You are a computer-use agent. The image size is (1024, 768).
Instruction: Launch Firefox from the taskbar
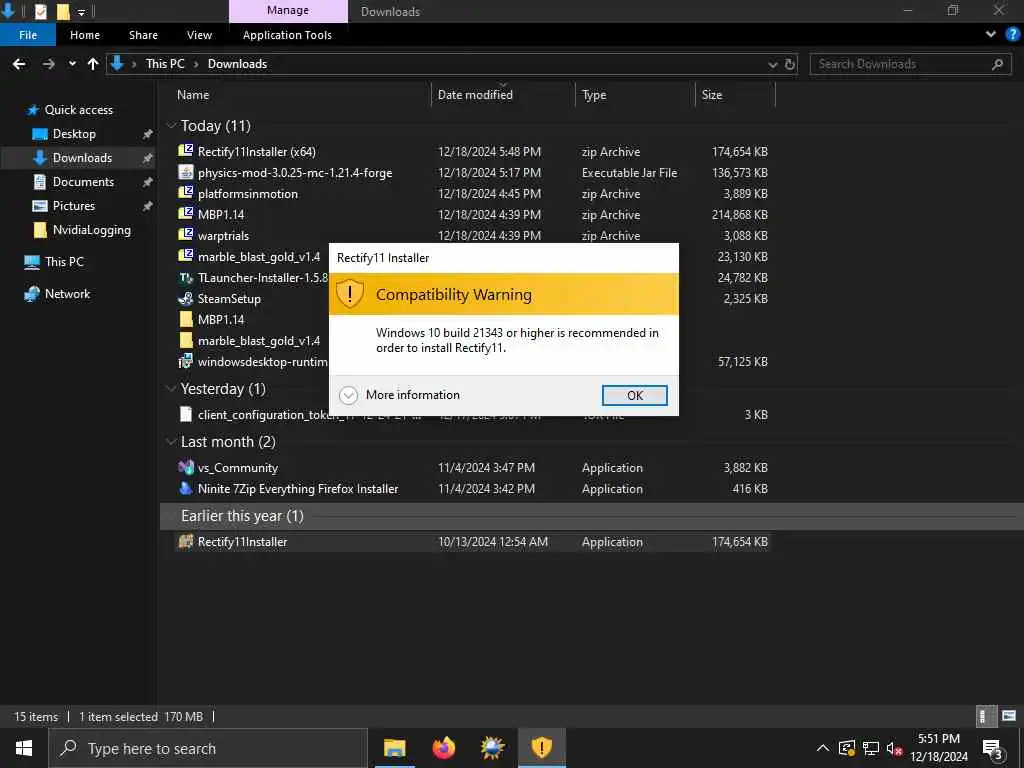(x=443, y=748)
